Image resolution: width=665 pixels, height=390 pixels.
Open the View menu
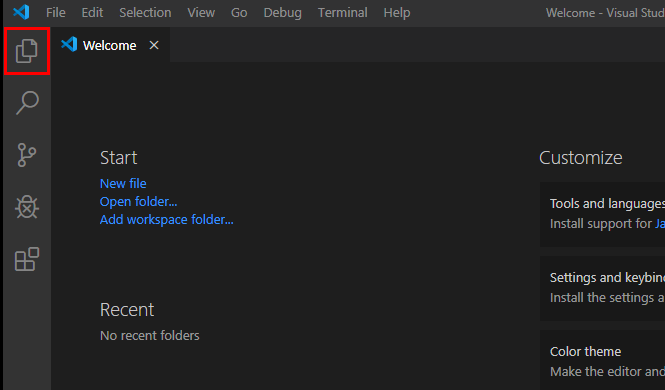pos(201,13)
